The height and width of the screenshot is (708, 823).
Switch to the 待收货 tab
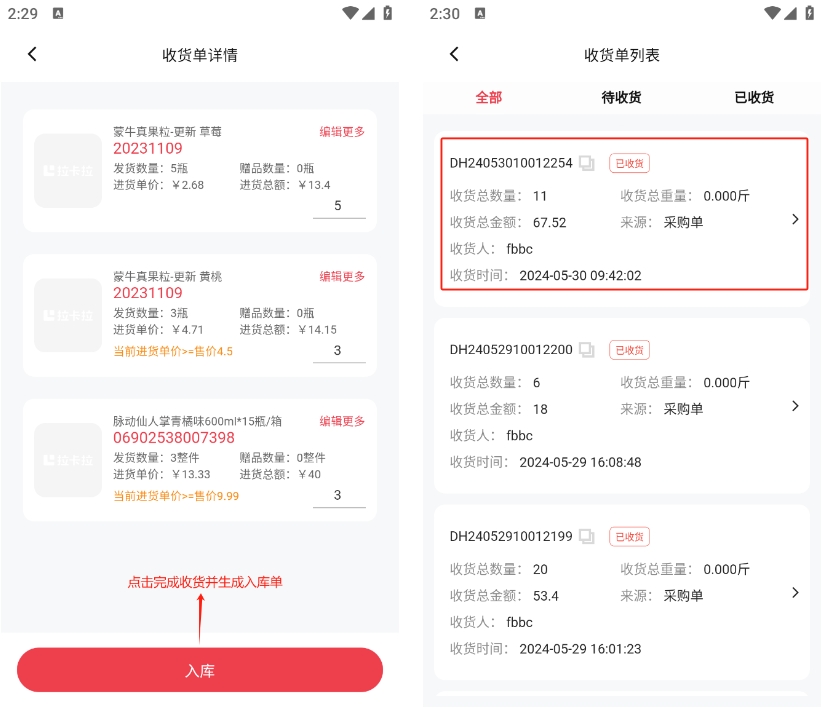tap(621, 97)
